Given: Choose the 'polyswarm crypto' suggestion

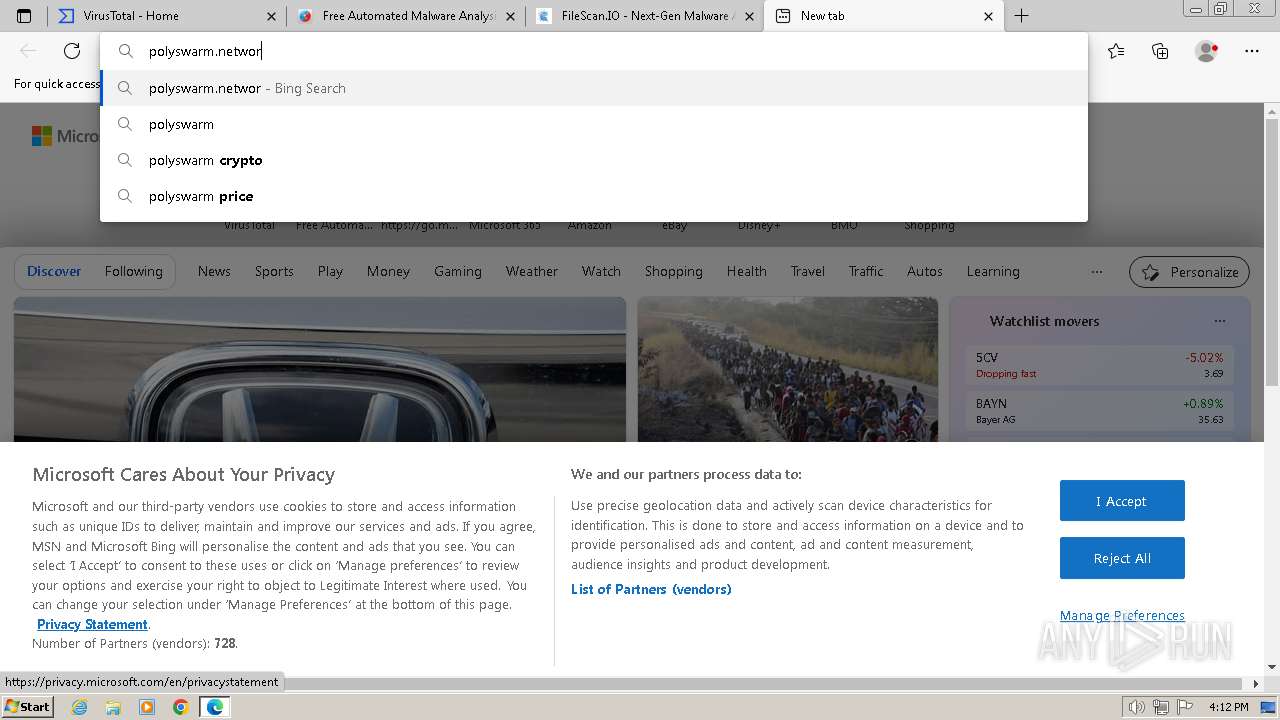Looking at the screenshot, I should (x=594, y=160).
